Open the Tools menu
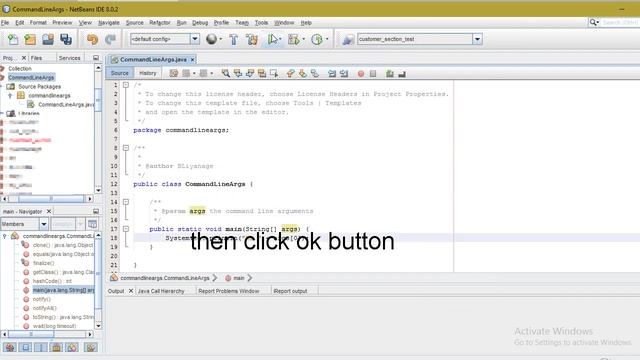The width and height of the screenshot is (640, 360). (x=261, y=23)
